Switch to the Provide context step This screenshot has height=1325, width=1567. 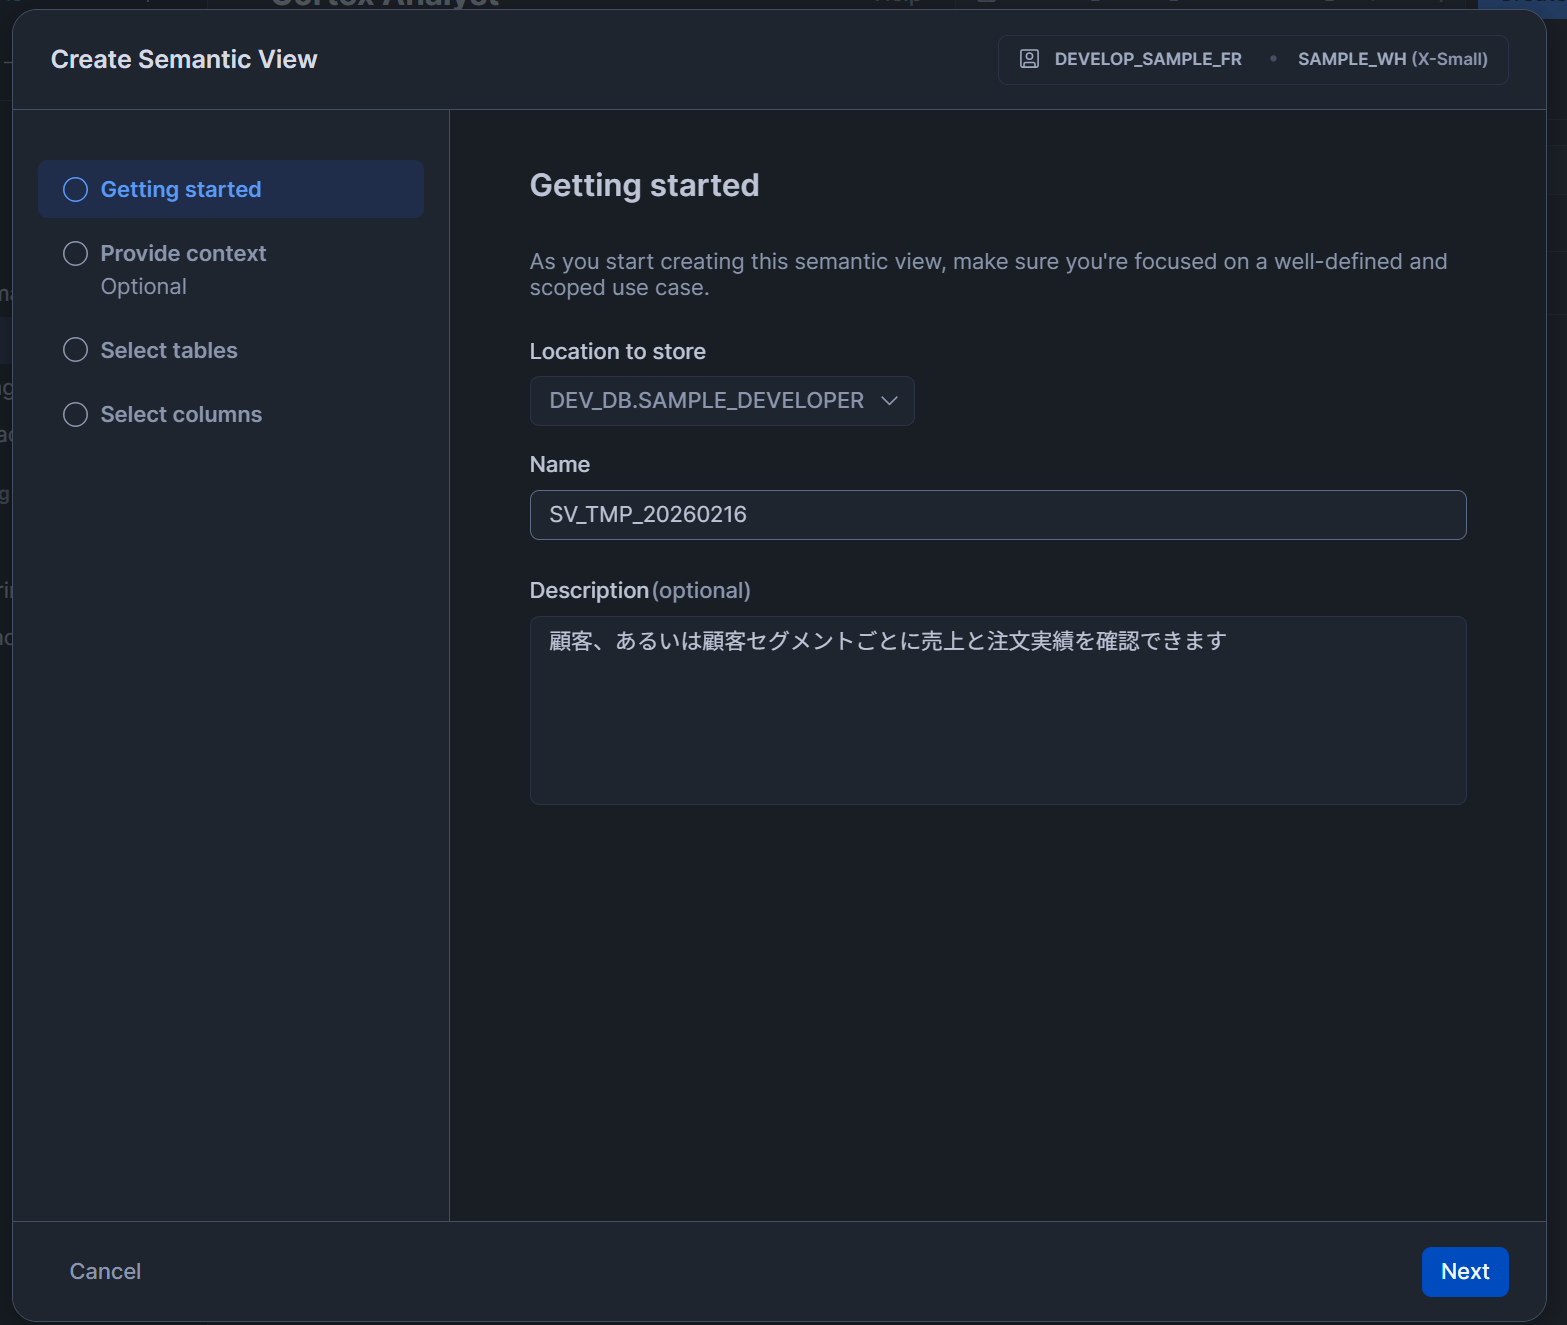pos(183,254)
